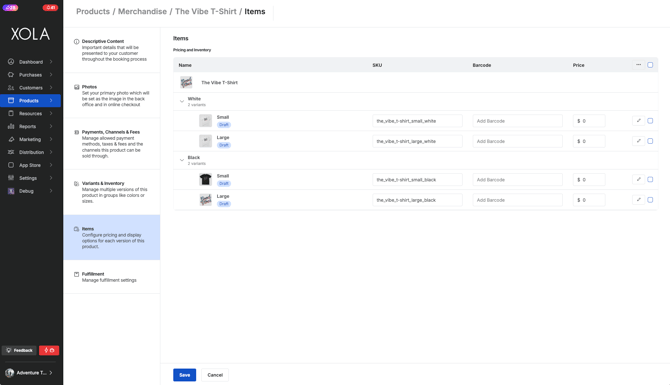670x385 pixels.
Task: Switch to the Fulfillment section
Action: point(112,277)
